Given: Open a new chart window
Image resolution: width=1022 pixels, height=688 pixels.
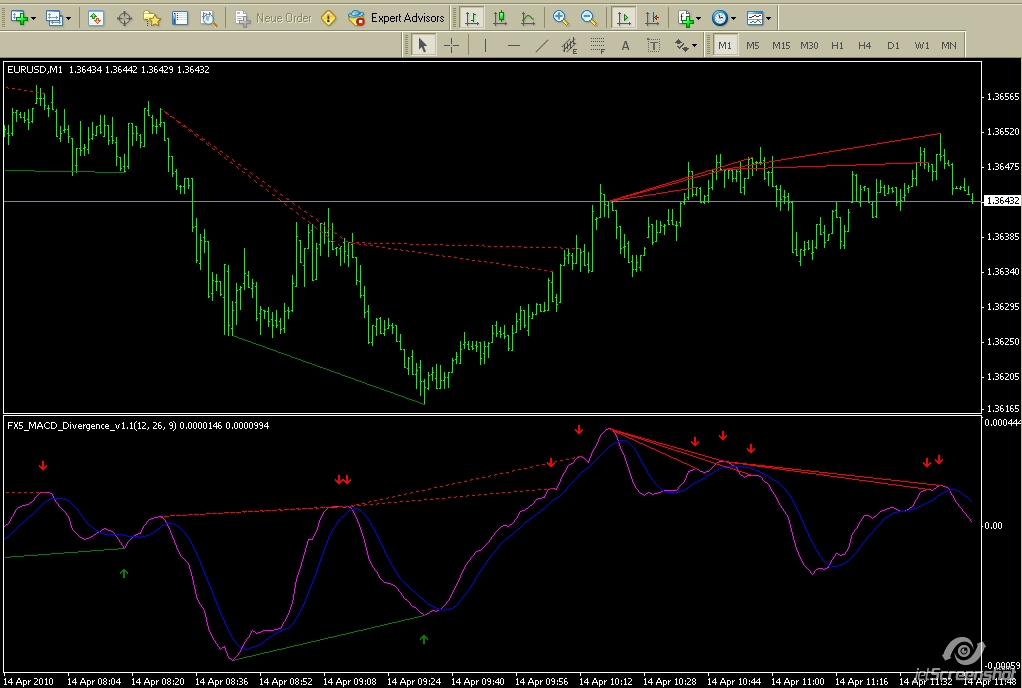Looking at the screenshot, I should click(x=18, y=18).
